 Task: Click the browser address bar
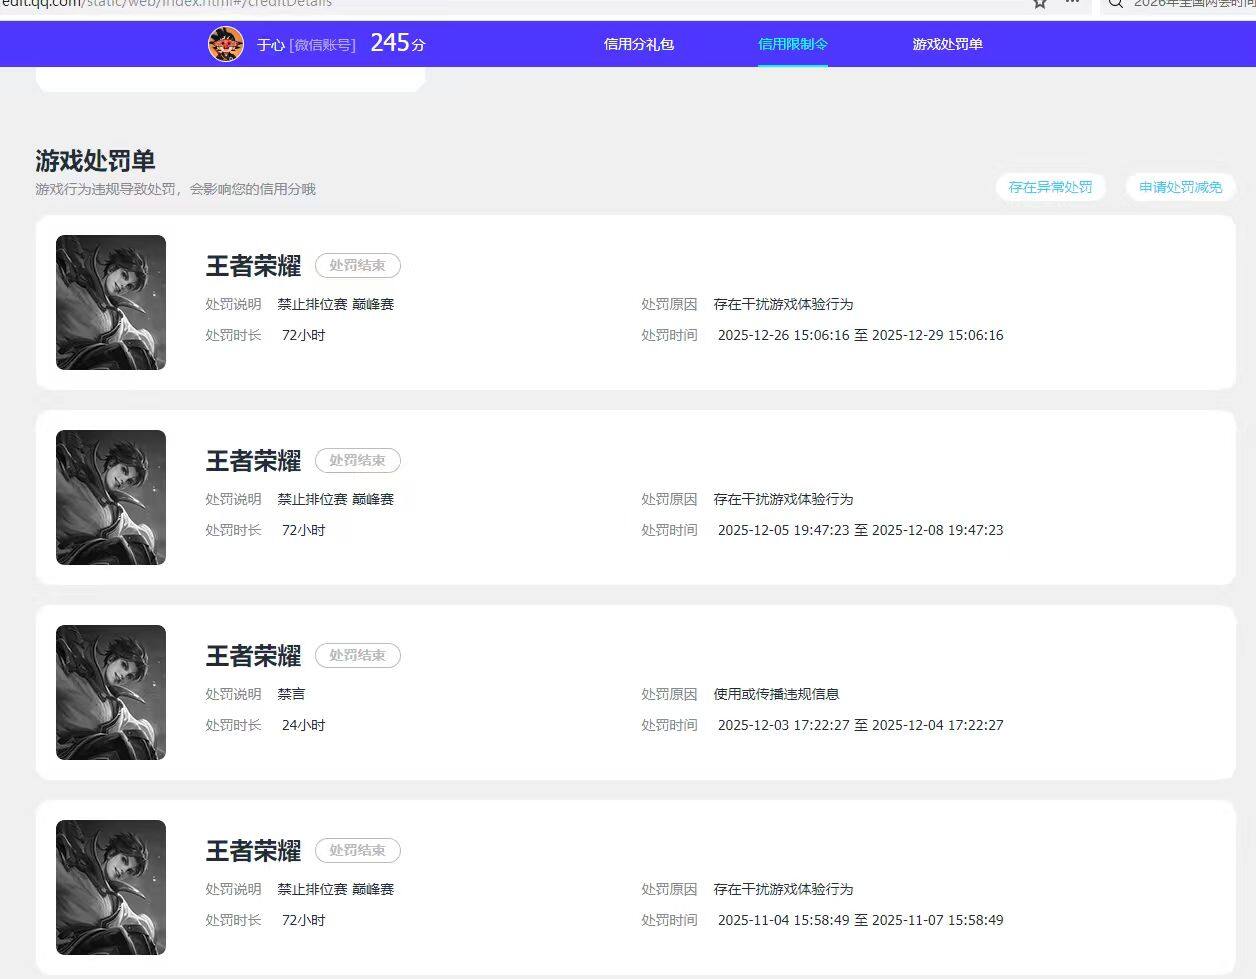(x=400, y=4)
